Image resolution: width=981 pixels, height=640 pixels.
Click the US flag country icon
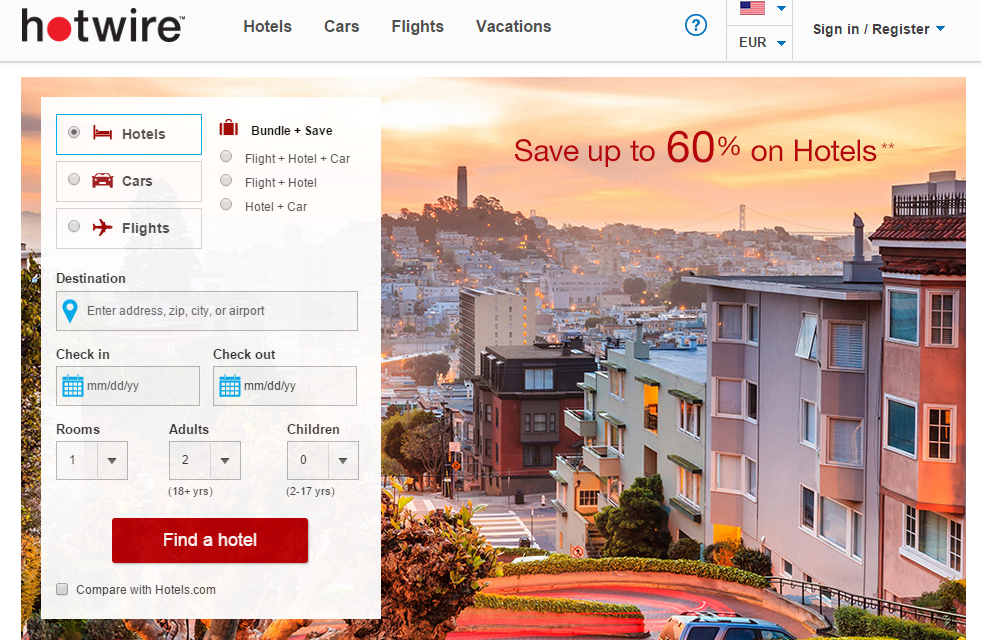coord(752,8)
